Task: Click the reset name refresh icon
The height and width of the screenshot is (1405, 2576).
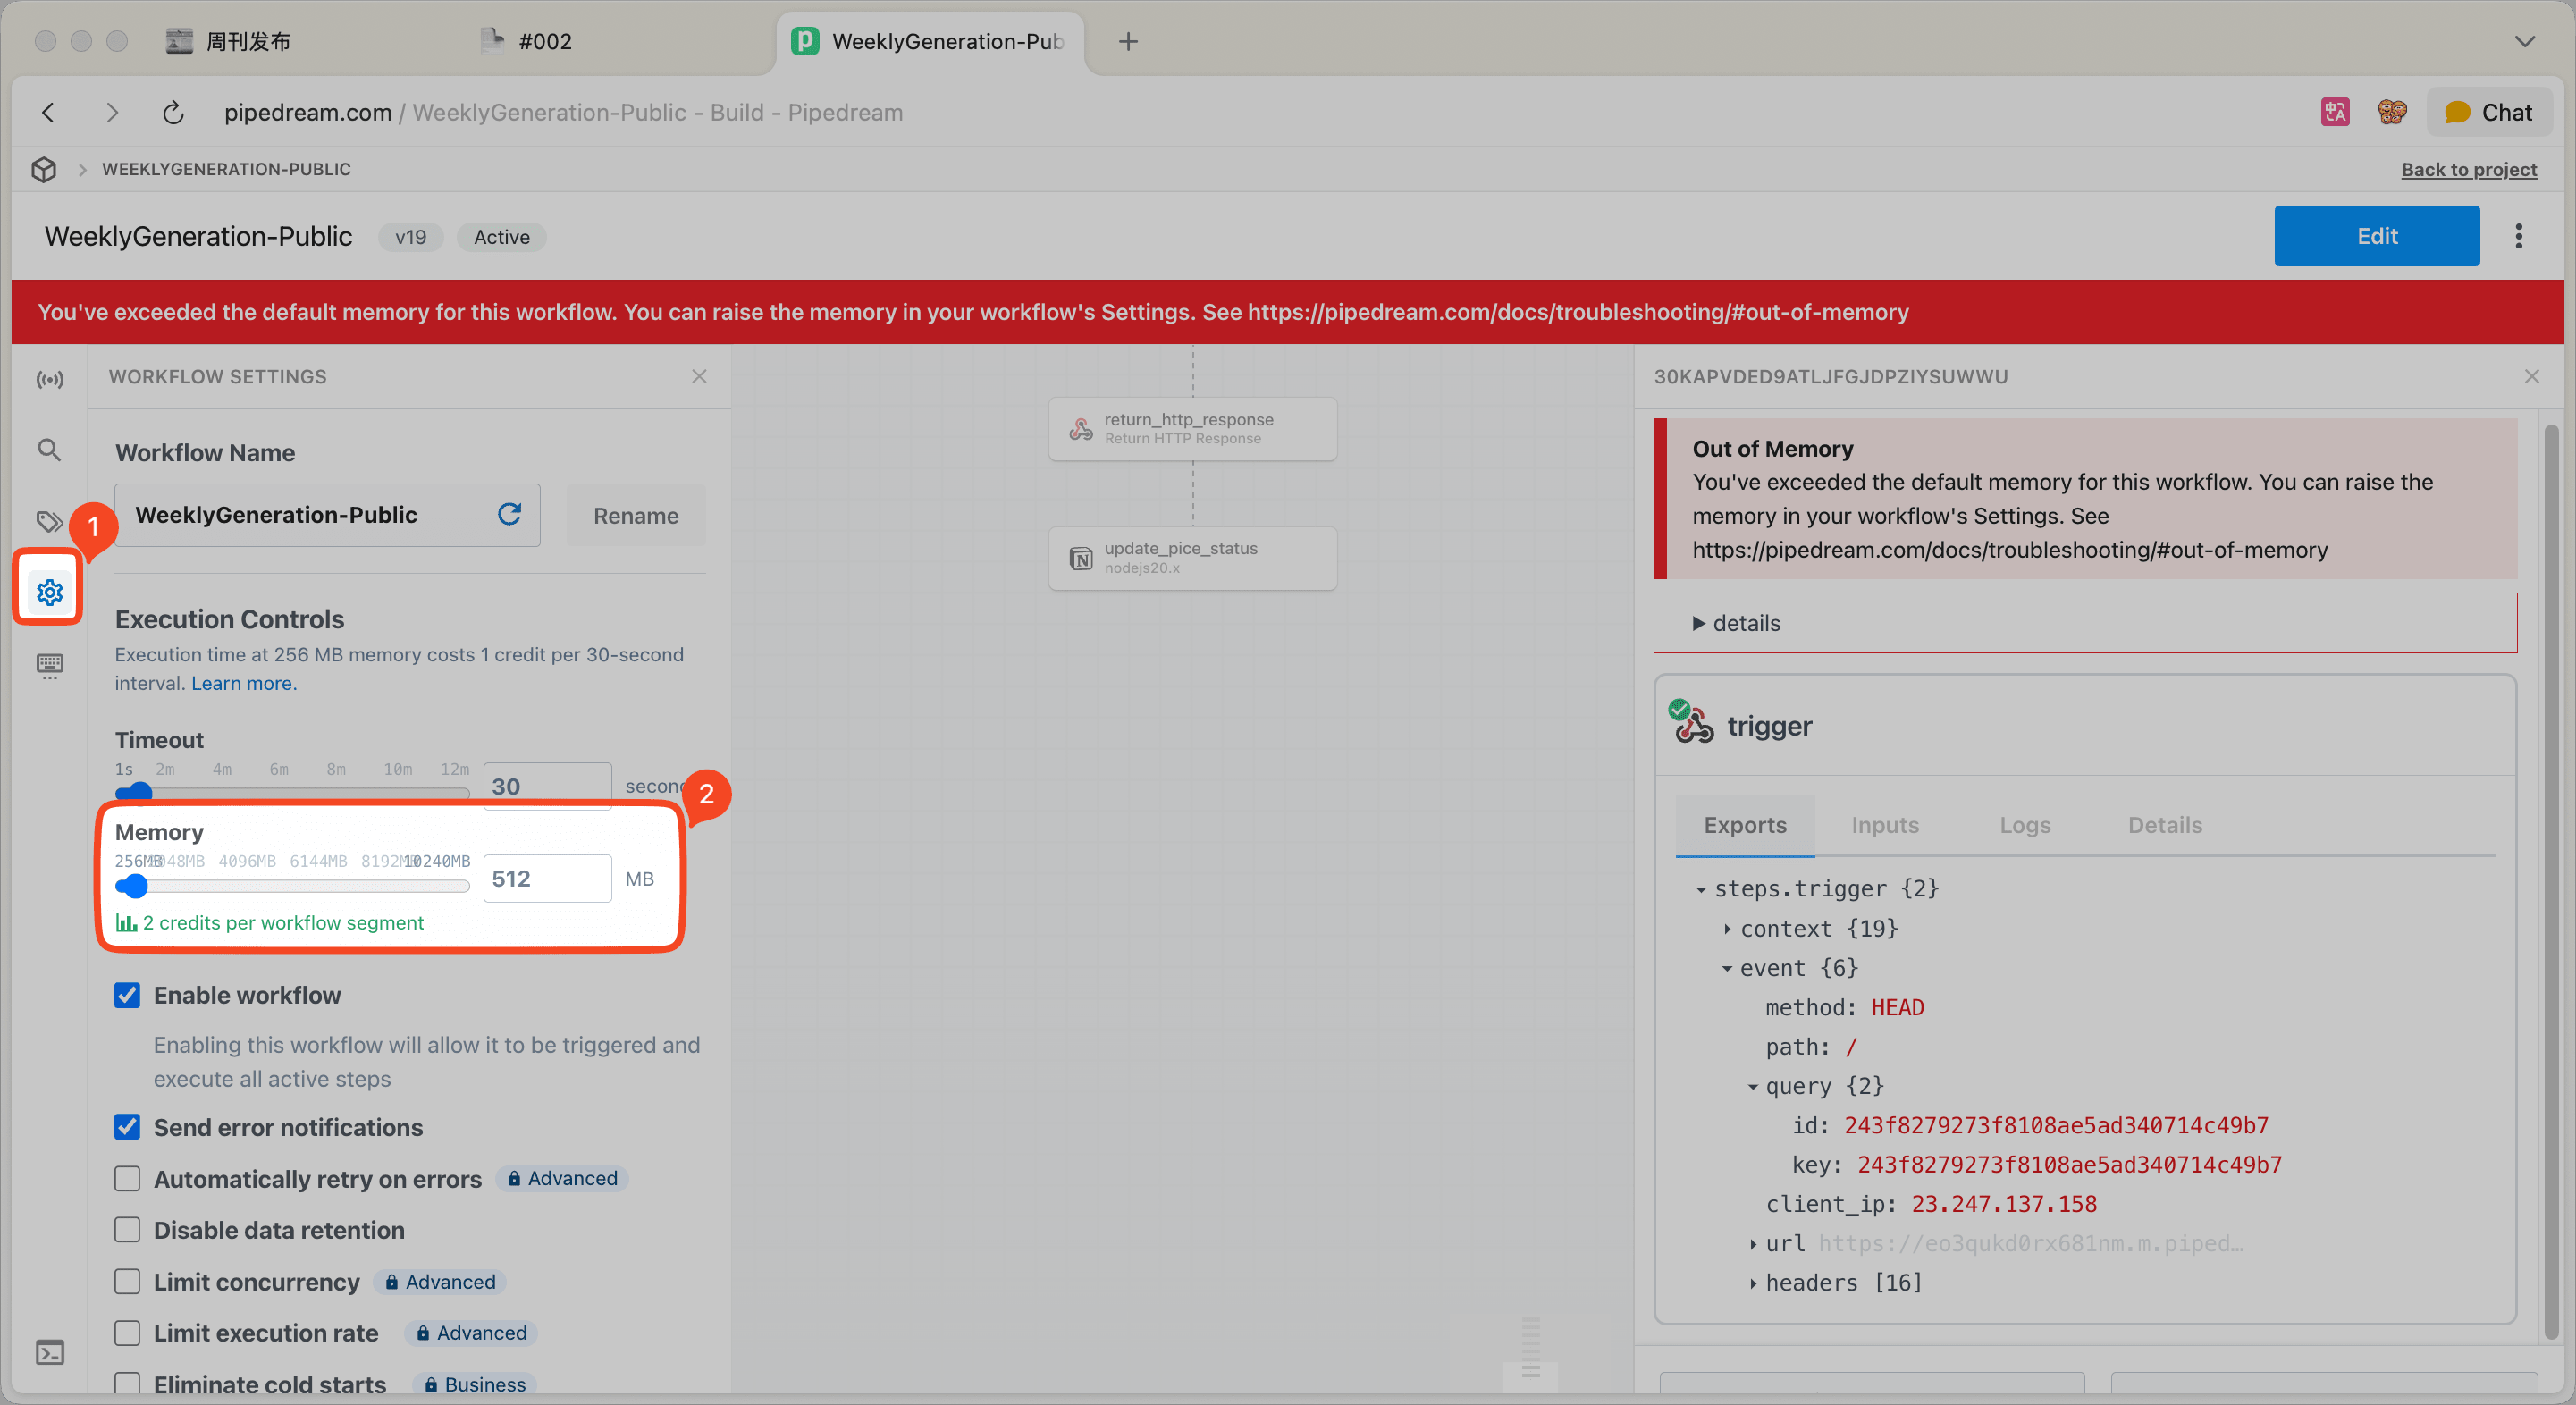Action: coord(509,514)
